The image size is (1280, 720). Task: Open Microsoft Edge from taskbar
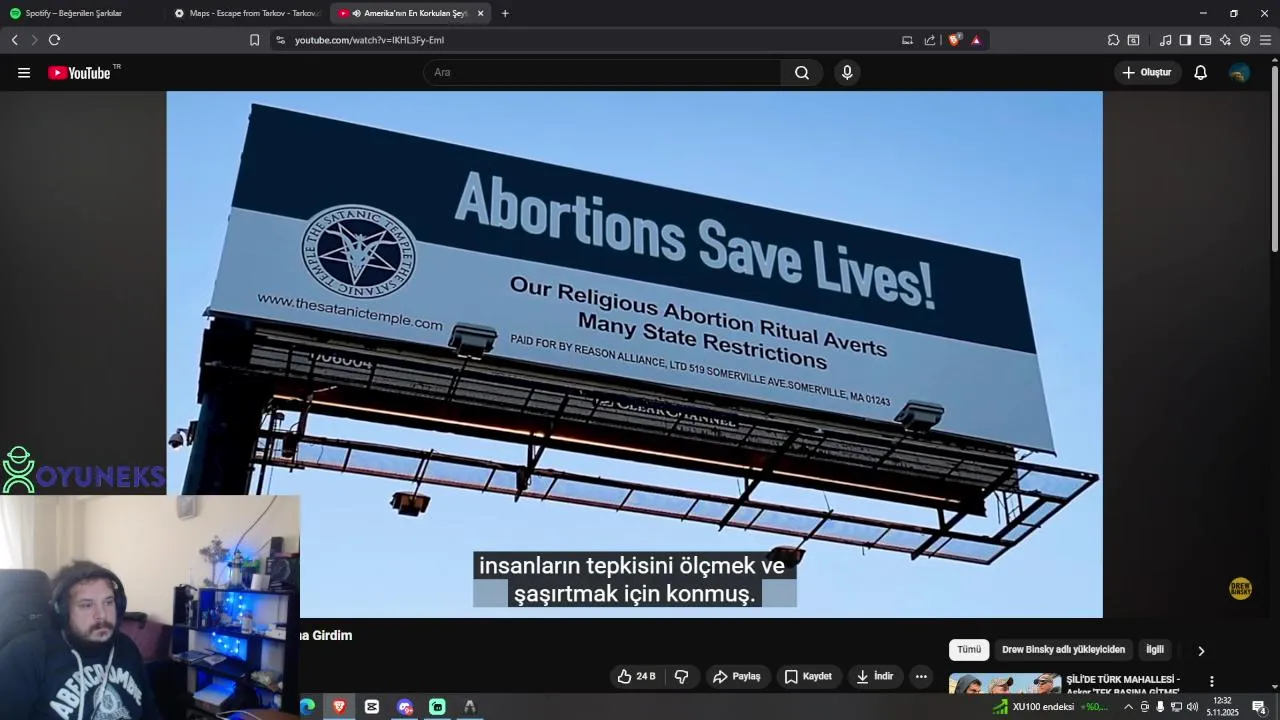[x=307, y=706]
